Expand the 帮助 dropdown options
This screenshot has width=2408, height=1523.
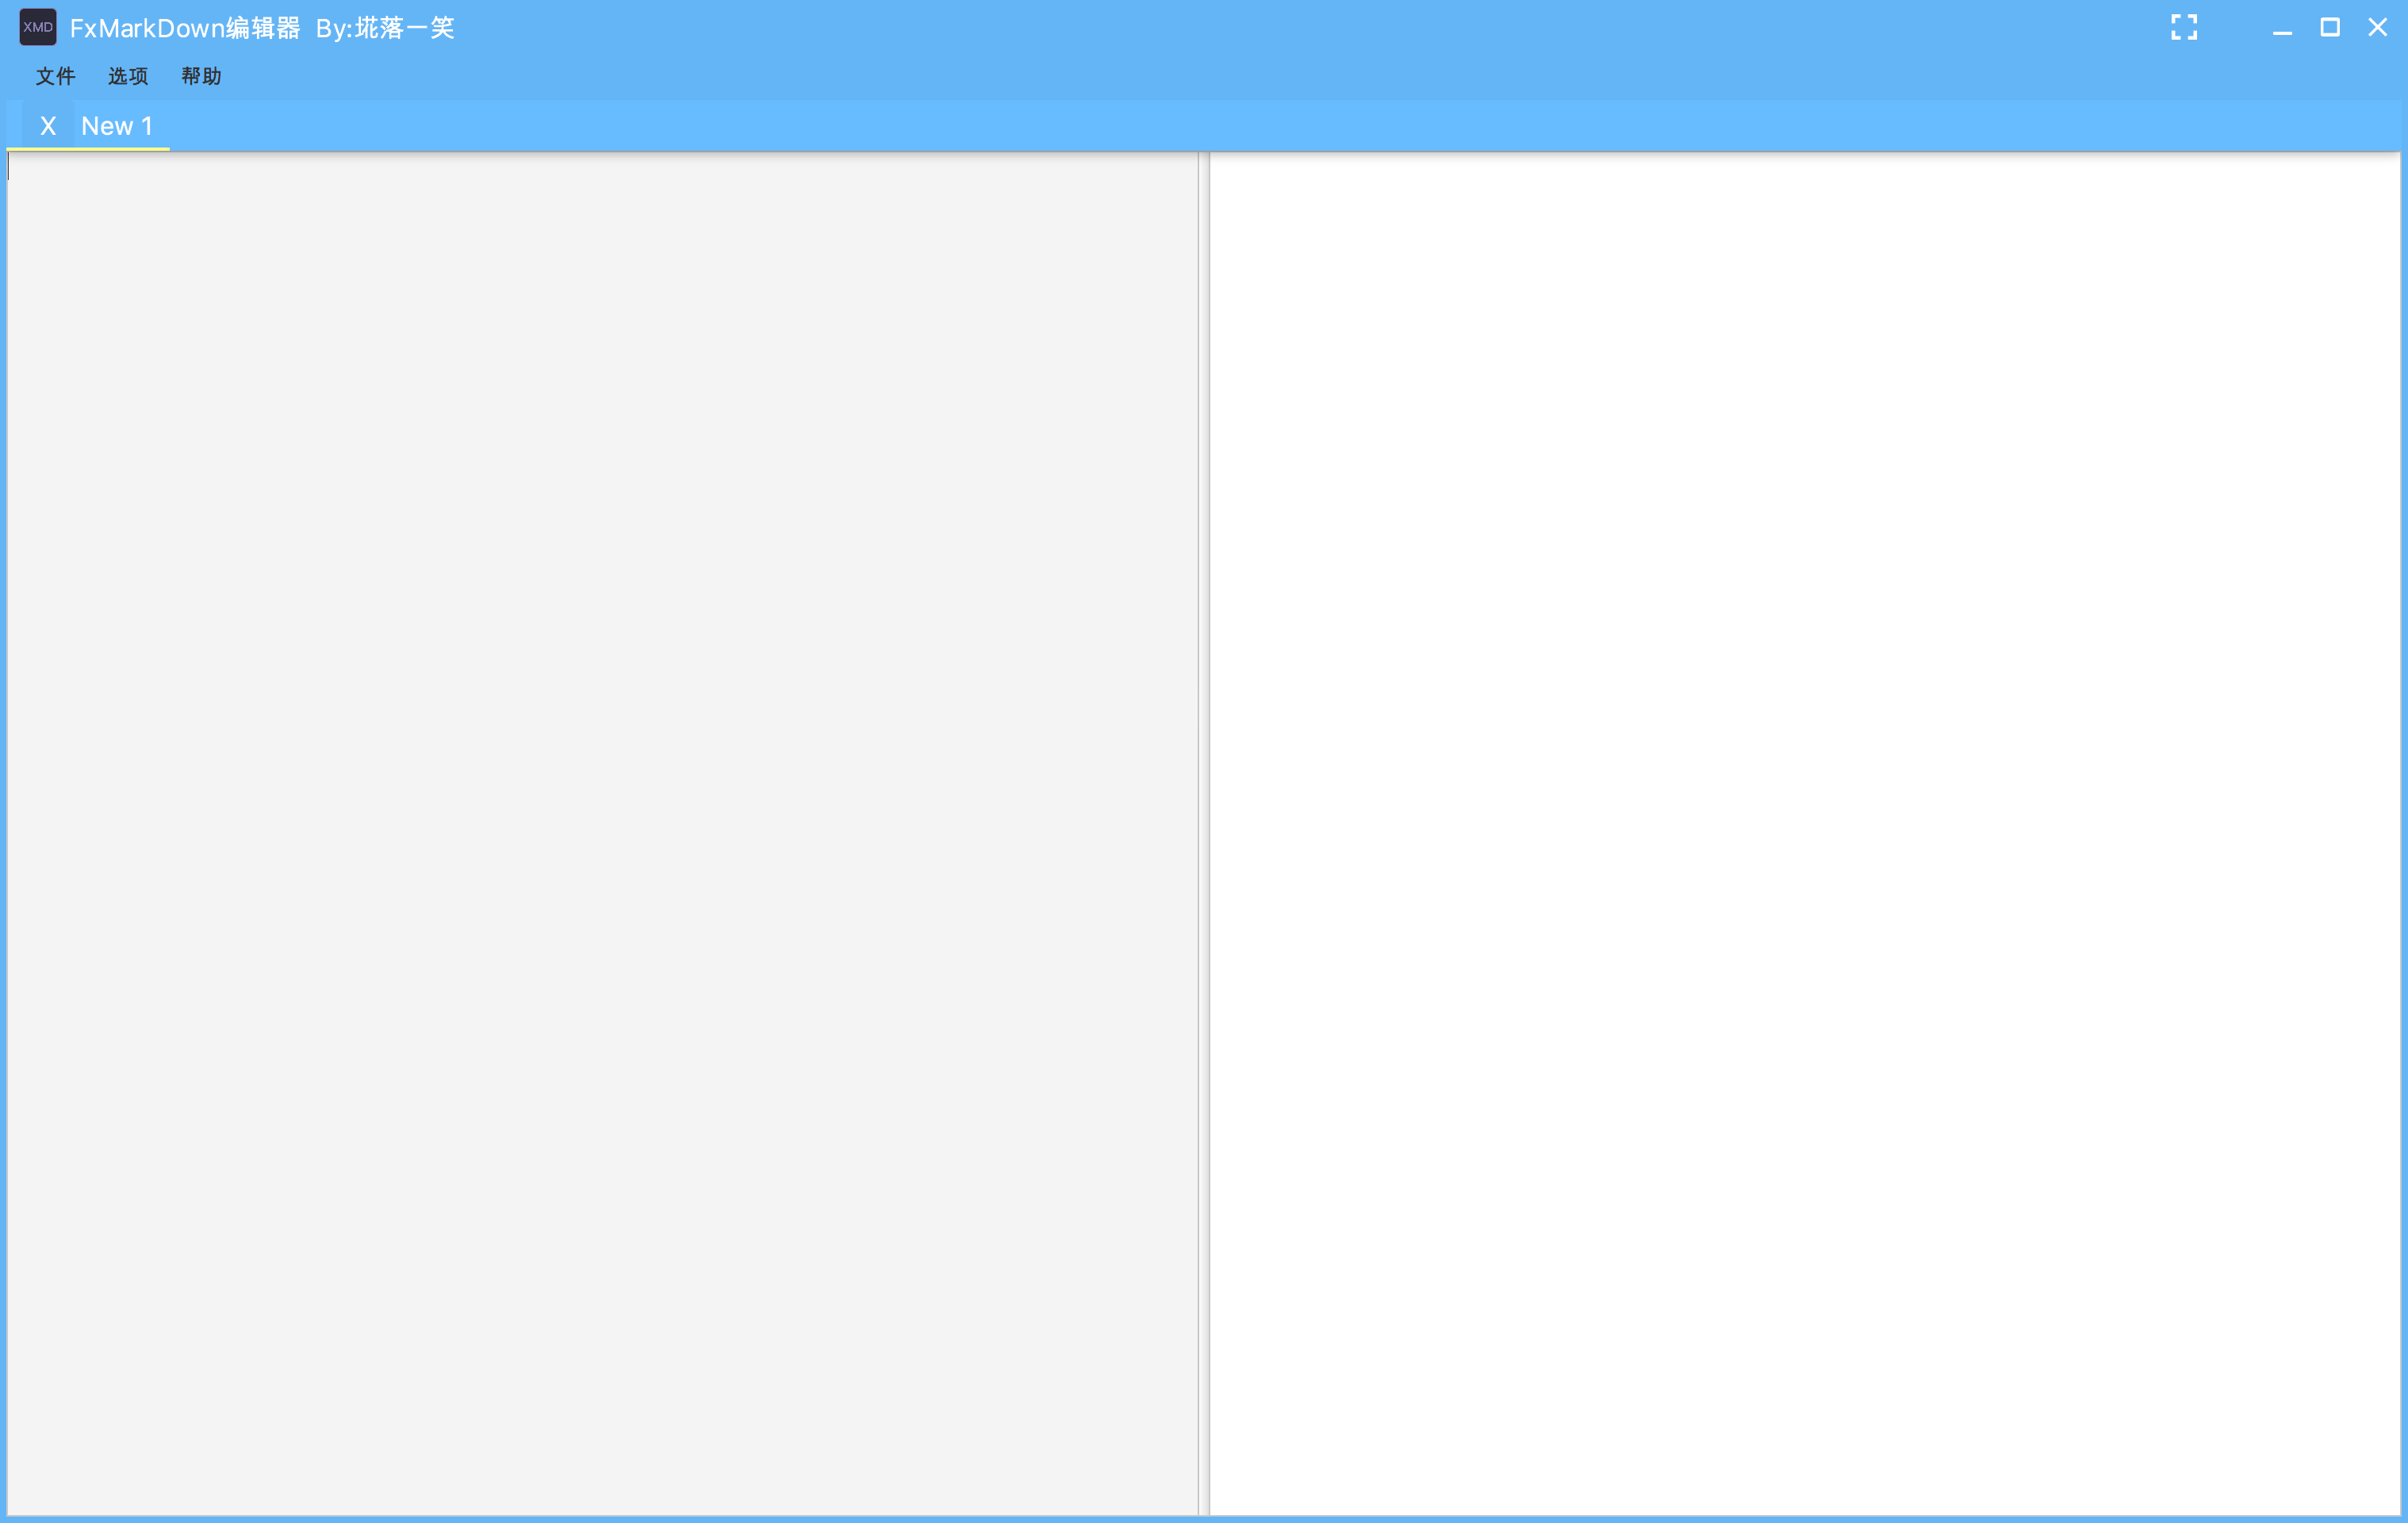coord(198,75)
